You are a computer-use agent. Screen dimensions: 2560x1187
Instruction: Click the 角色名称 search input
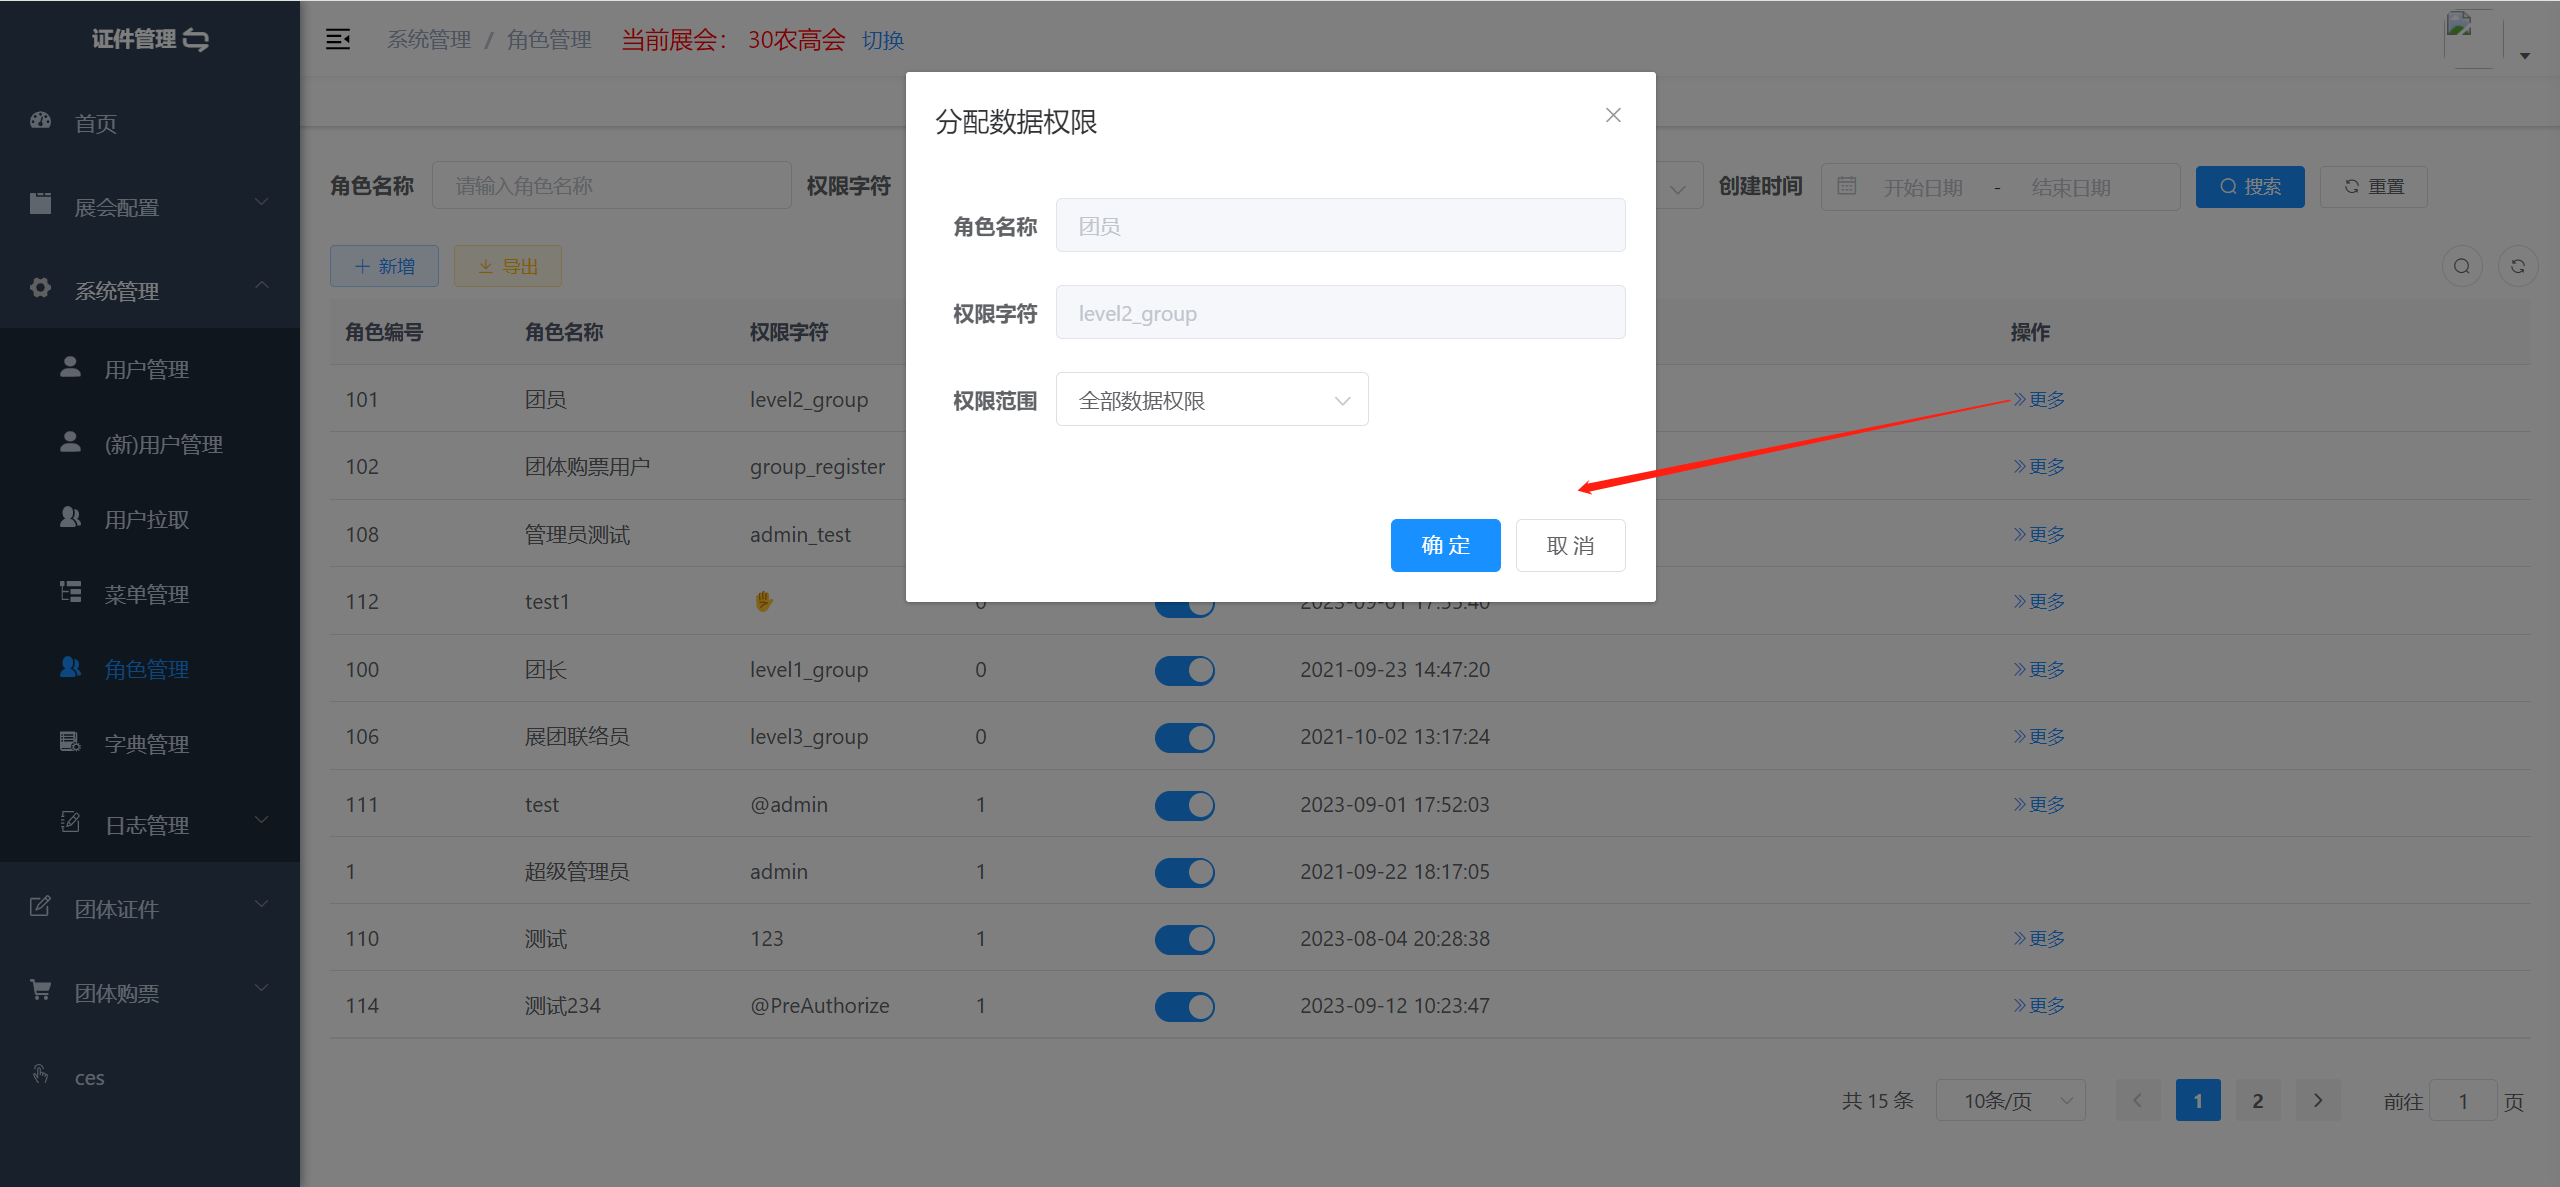611,186
